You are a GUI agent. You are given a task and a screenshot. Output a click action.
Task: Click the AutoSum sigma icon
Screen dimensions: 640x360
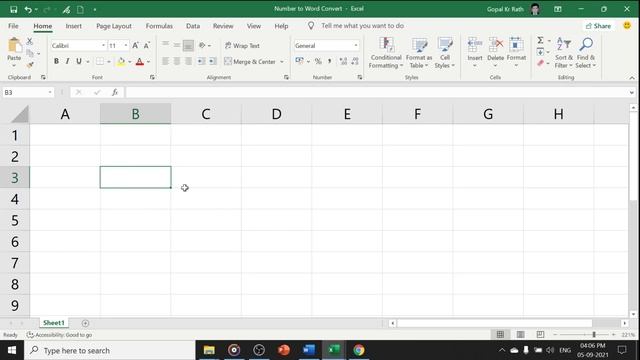pos(540,40)
